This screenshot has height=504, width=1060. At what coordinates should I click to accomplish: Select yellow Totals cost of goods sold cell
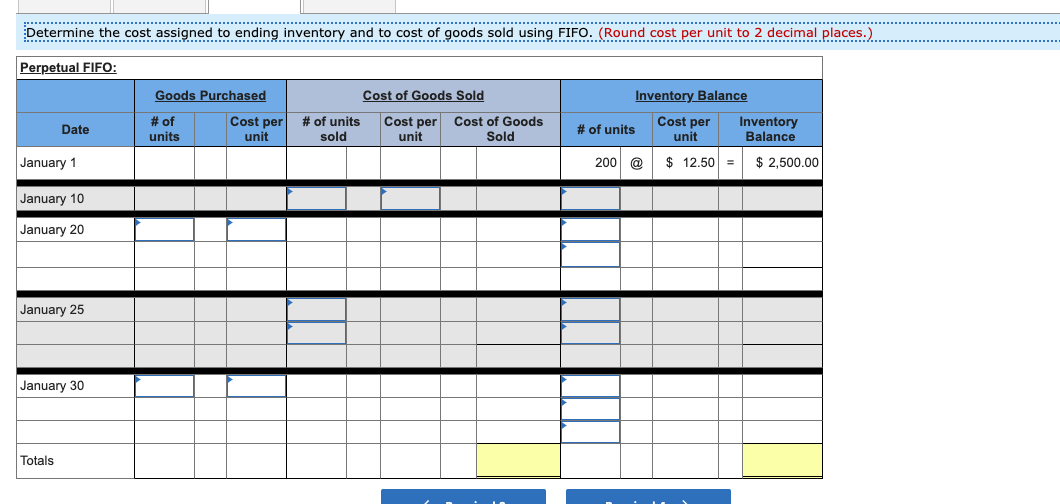click(x=518, y=460)
